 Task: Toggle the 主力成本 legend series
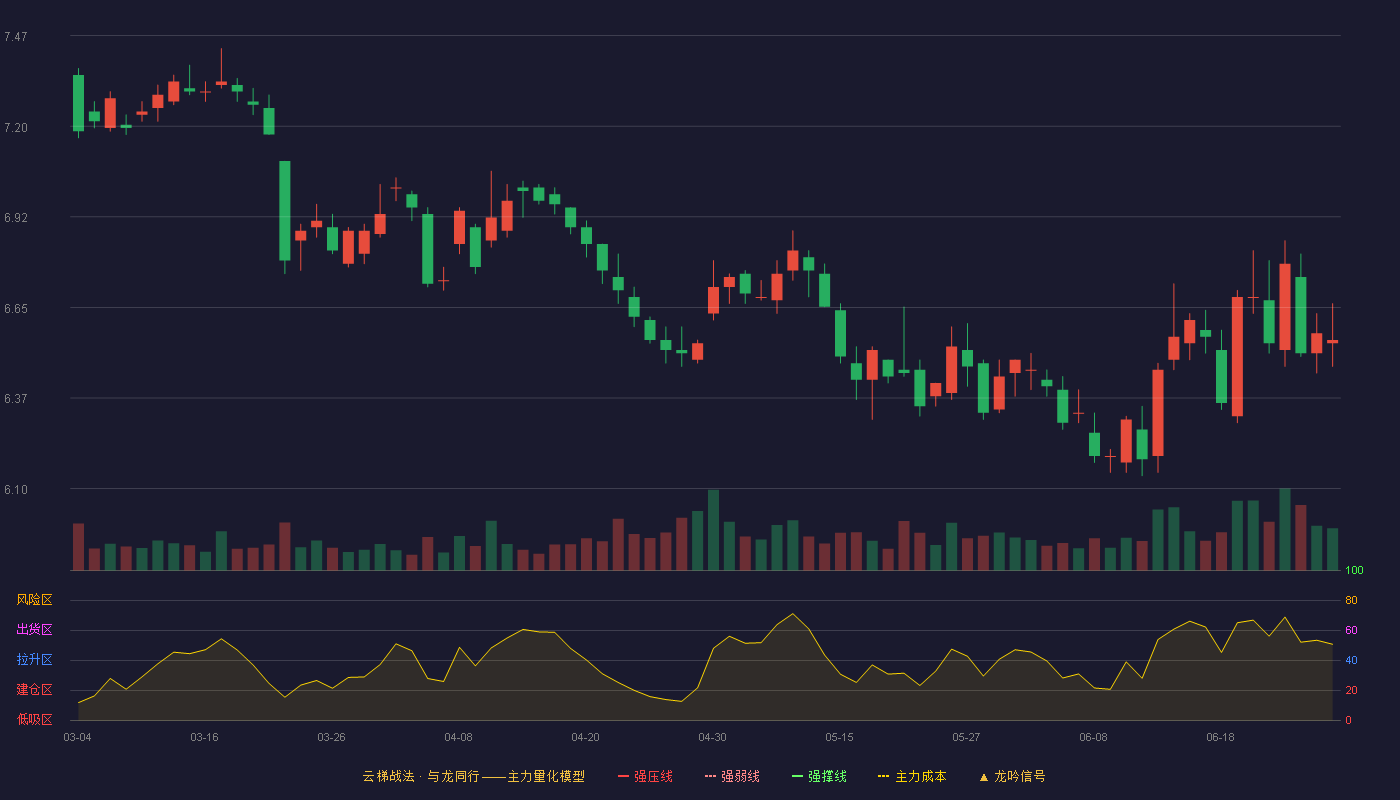(x=911, y=776)
